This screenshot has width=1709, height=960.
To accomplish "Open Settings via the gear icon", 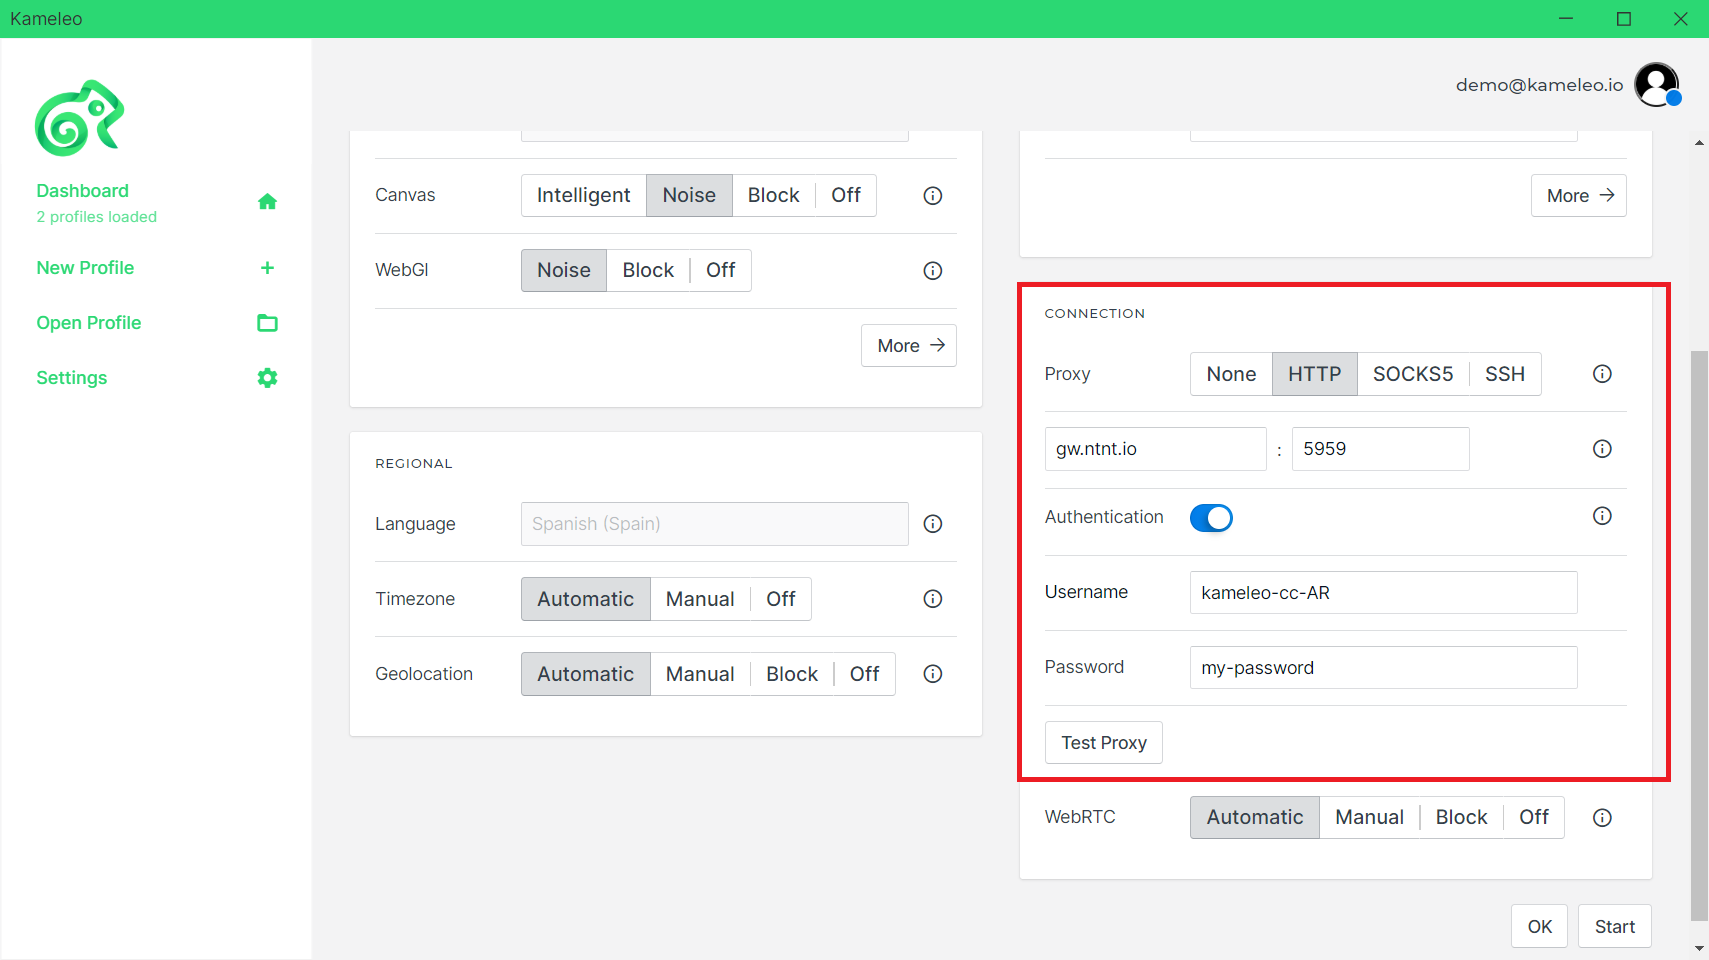I will (267, 377).
